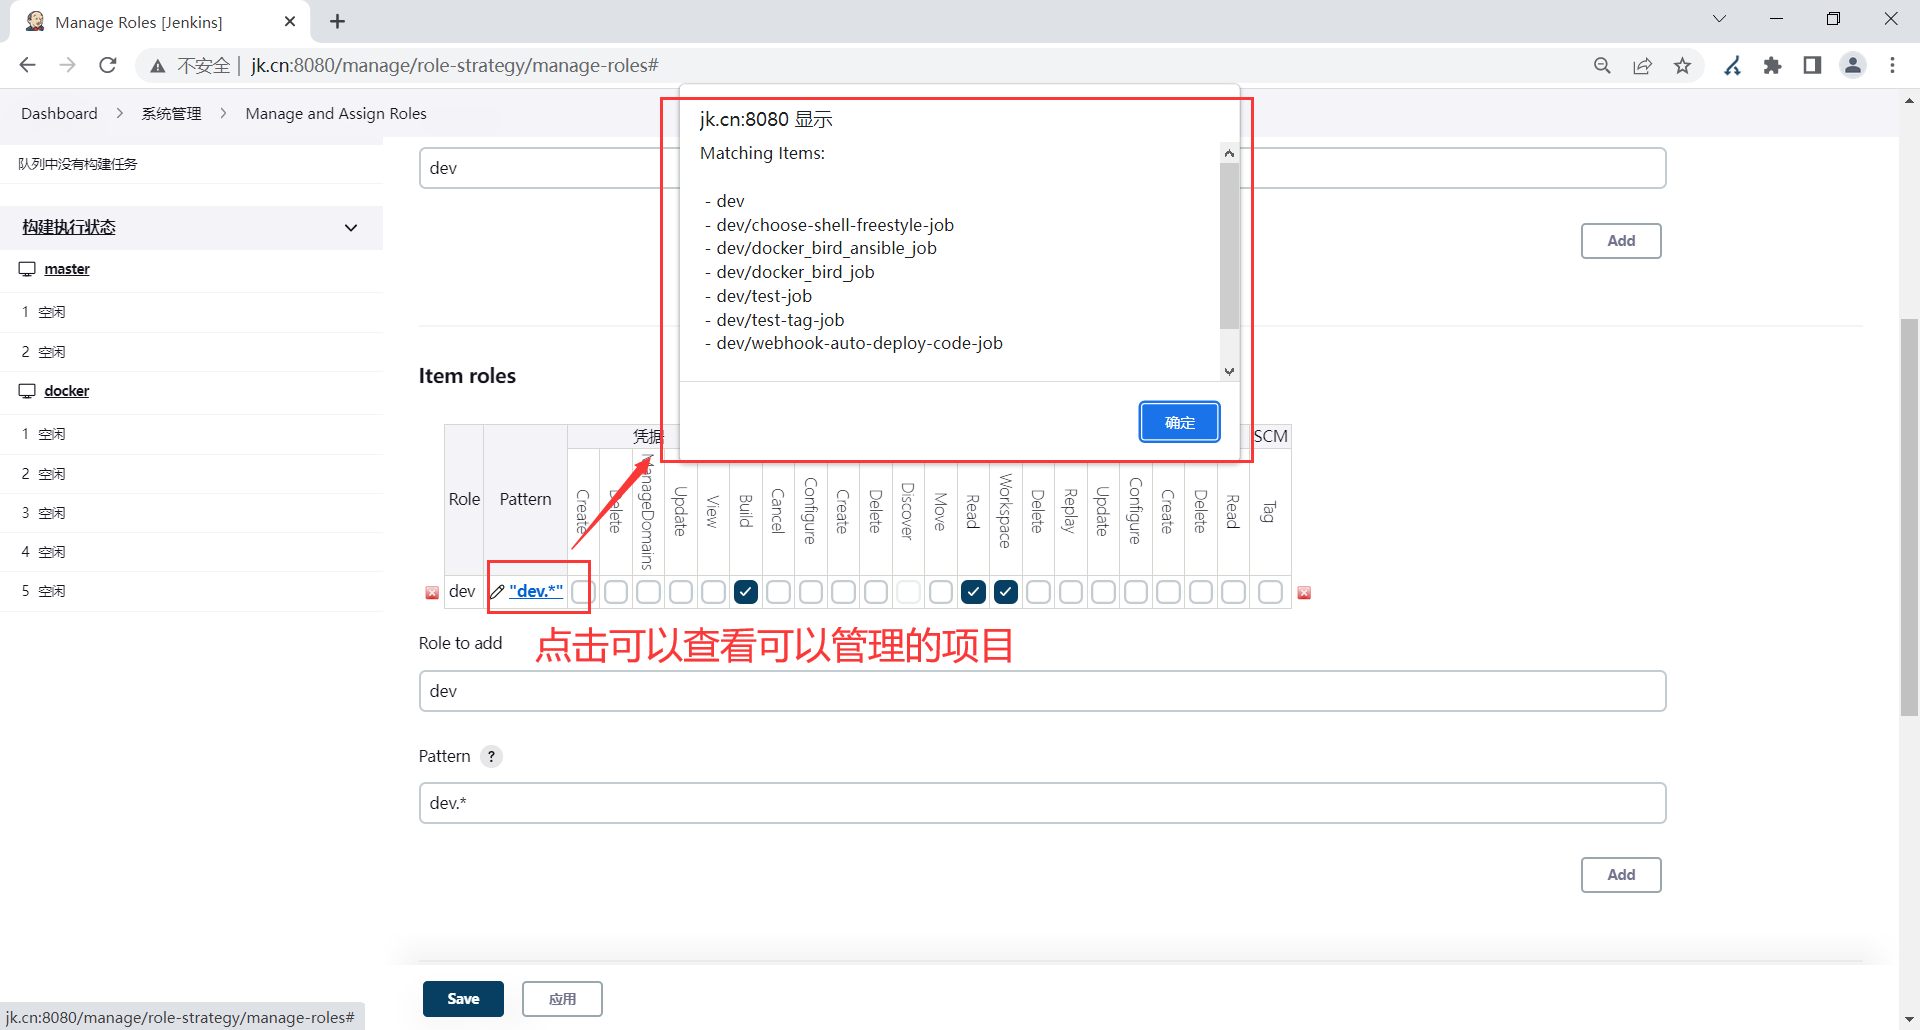
Task: Open the Chrome three-dot menu
Action: (x=1892, y=65)
